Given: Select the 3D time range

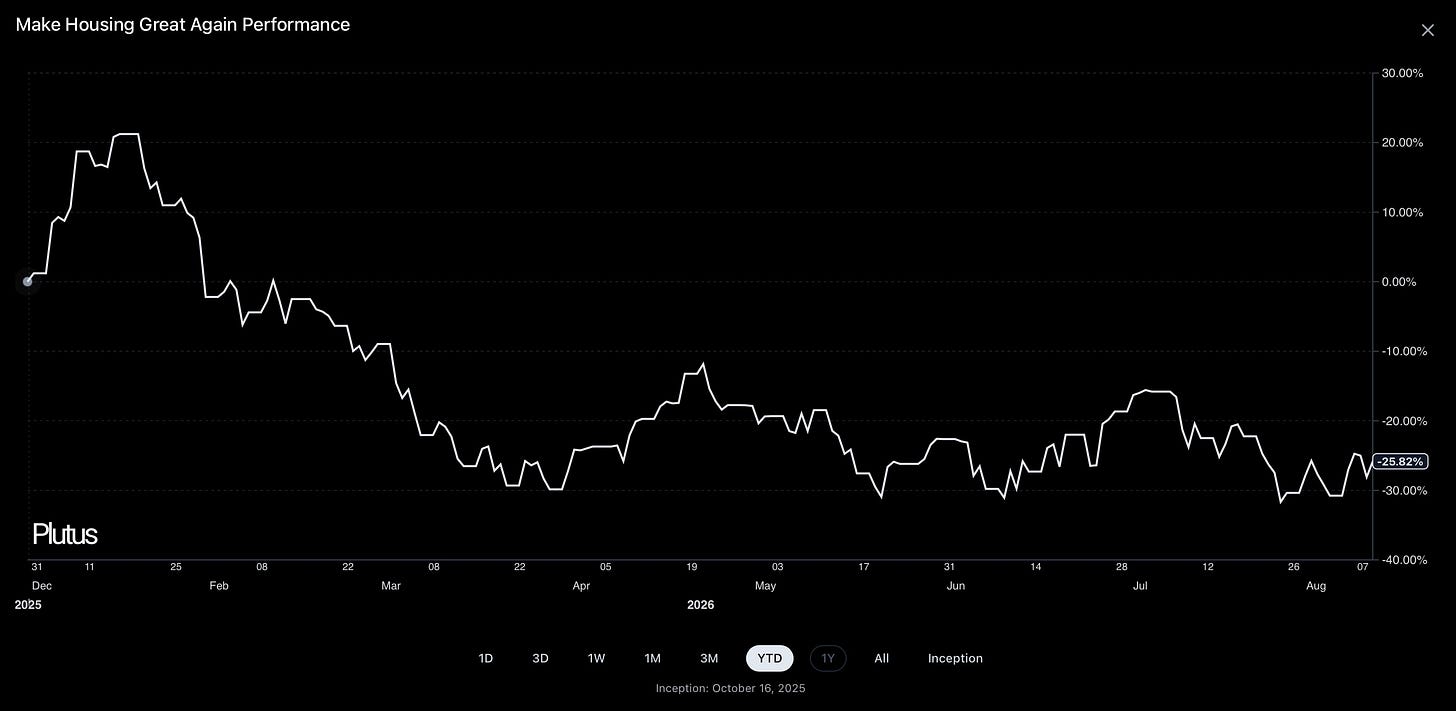Looking at the screenshot, I should (540, 658).
